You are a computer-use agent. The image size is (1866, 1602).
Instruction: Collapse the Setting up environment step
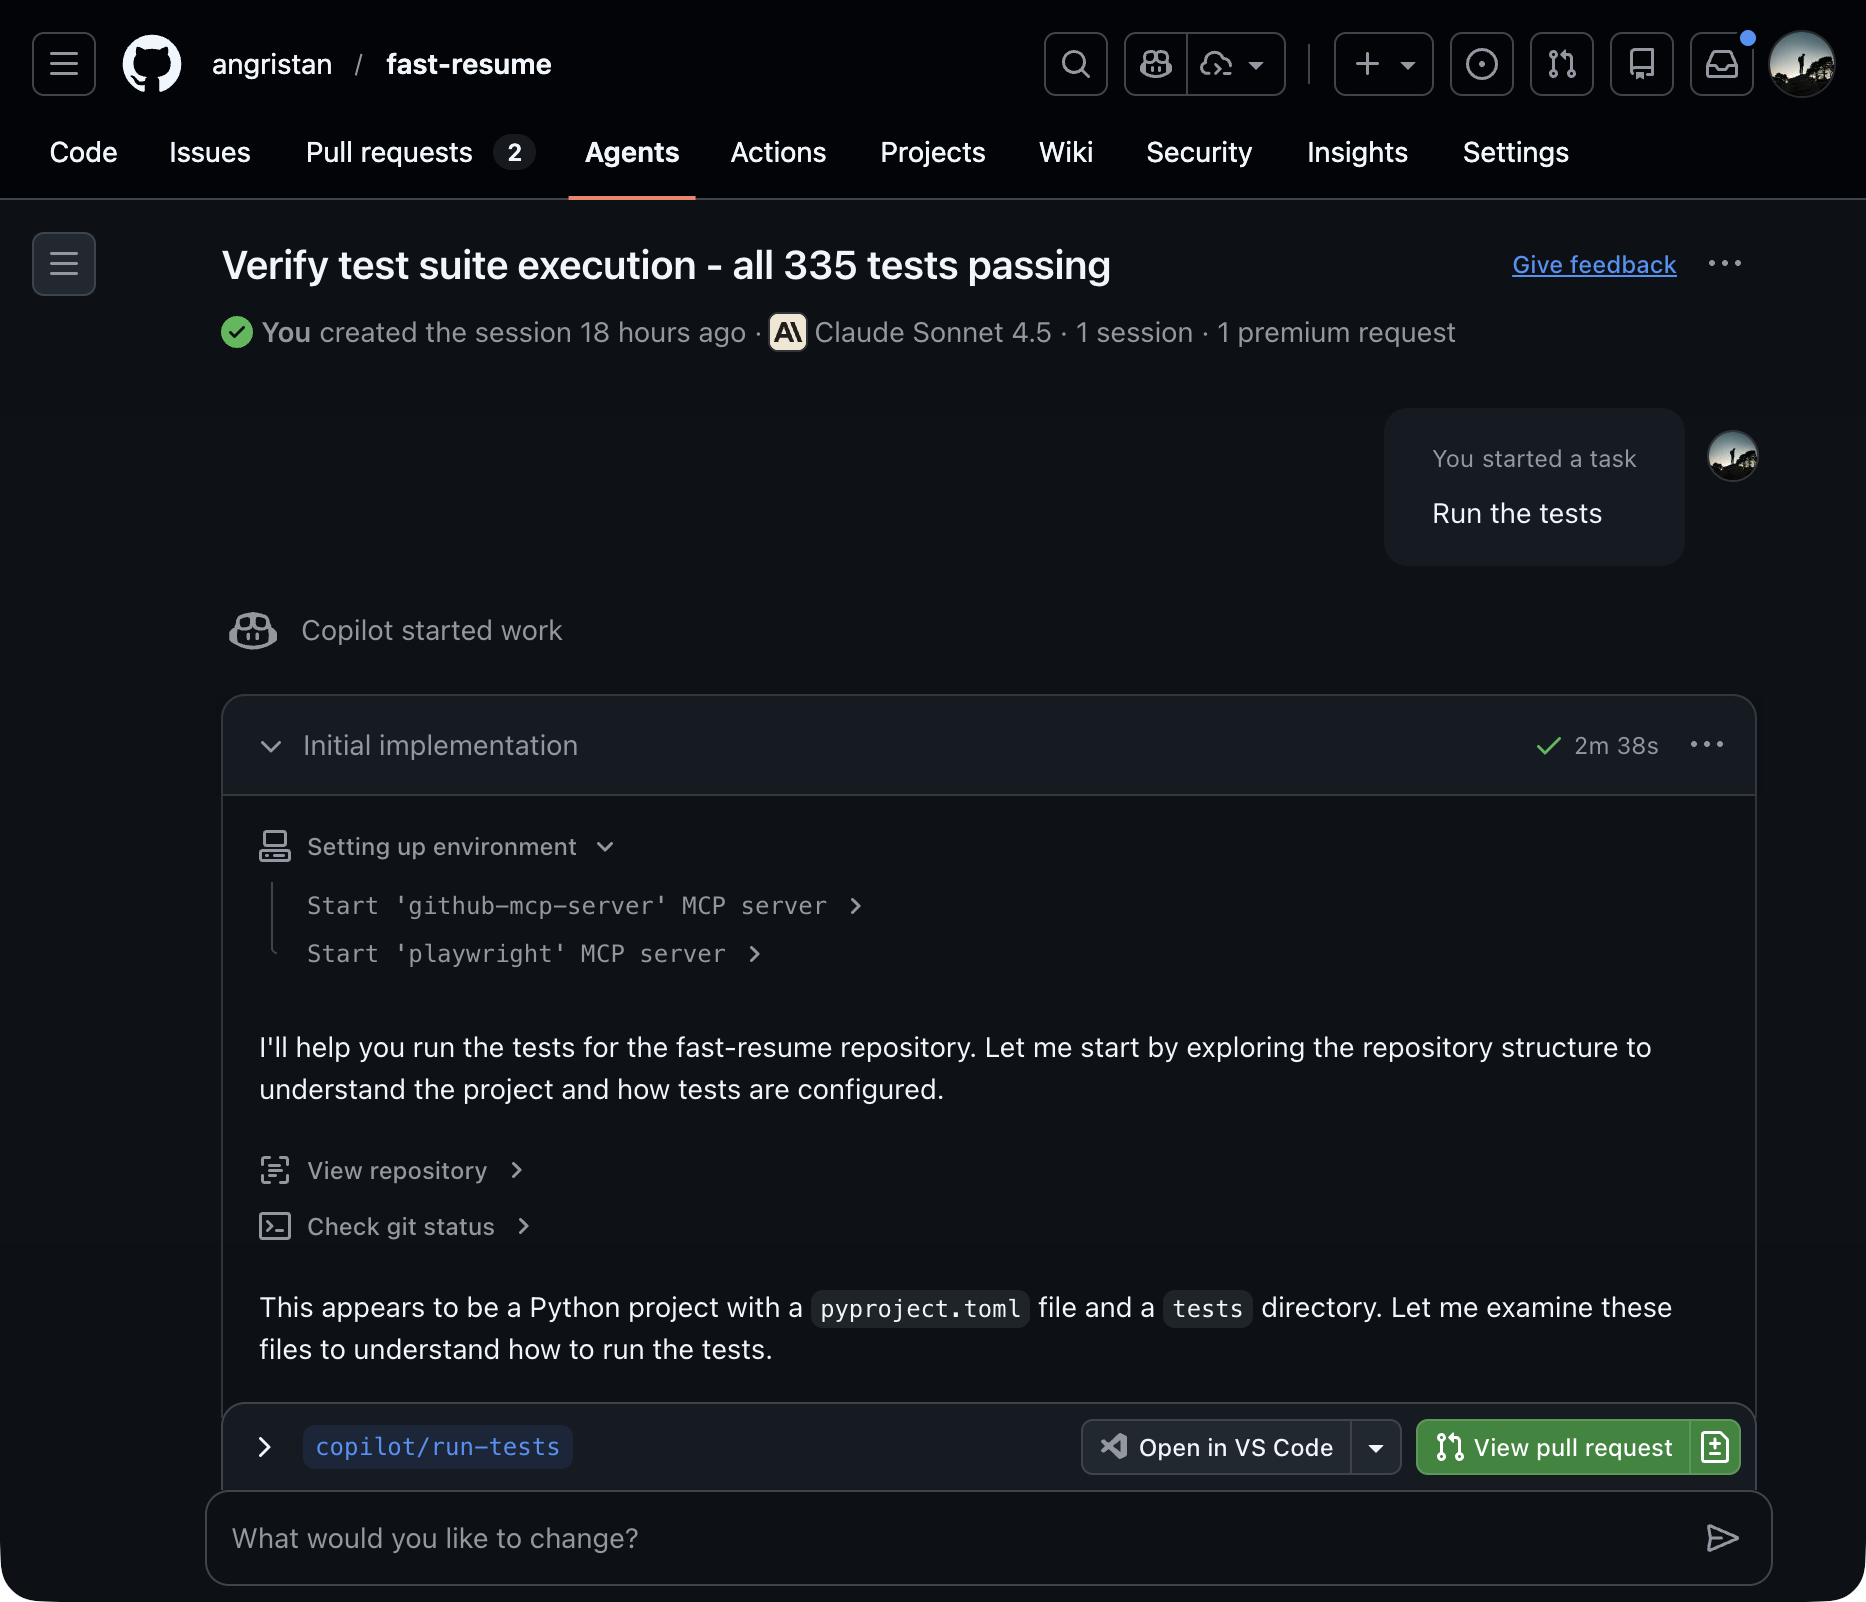(605, 846)
